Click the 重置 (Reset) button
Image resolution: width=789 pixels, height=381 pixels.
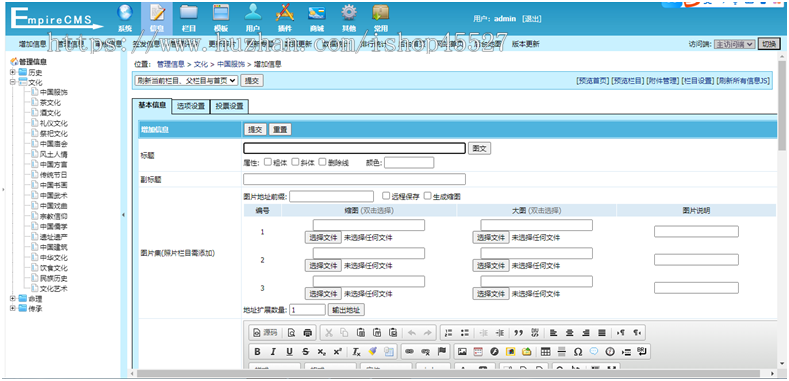click(280, 129)
